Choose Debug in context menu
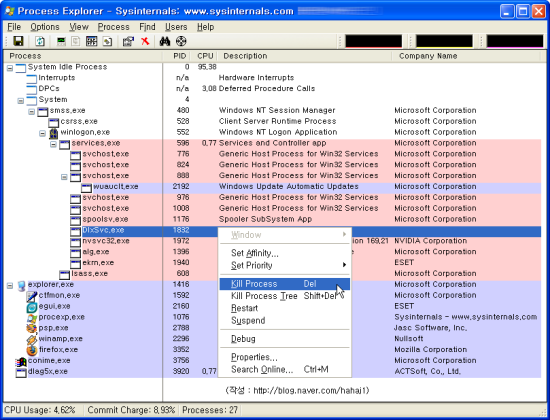This screenshot has width=550, height=420. (x=284, y=339)
